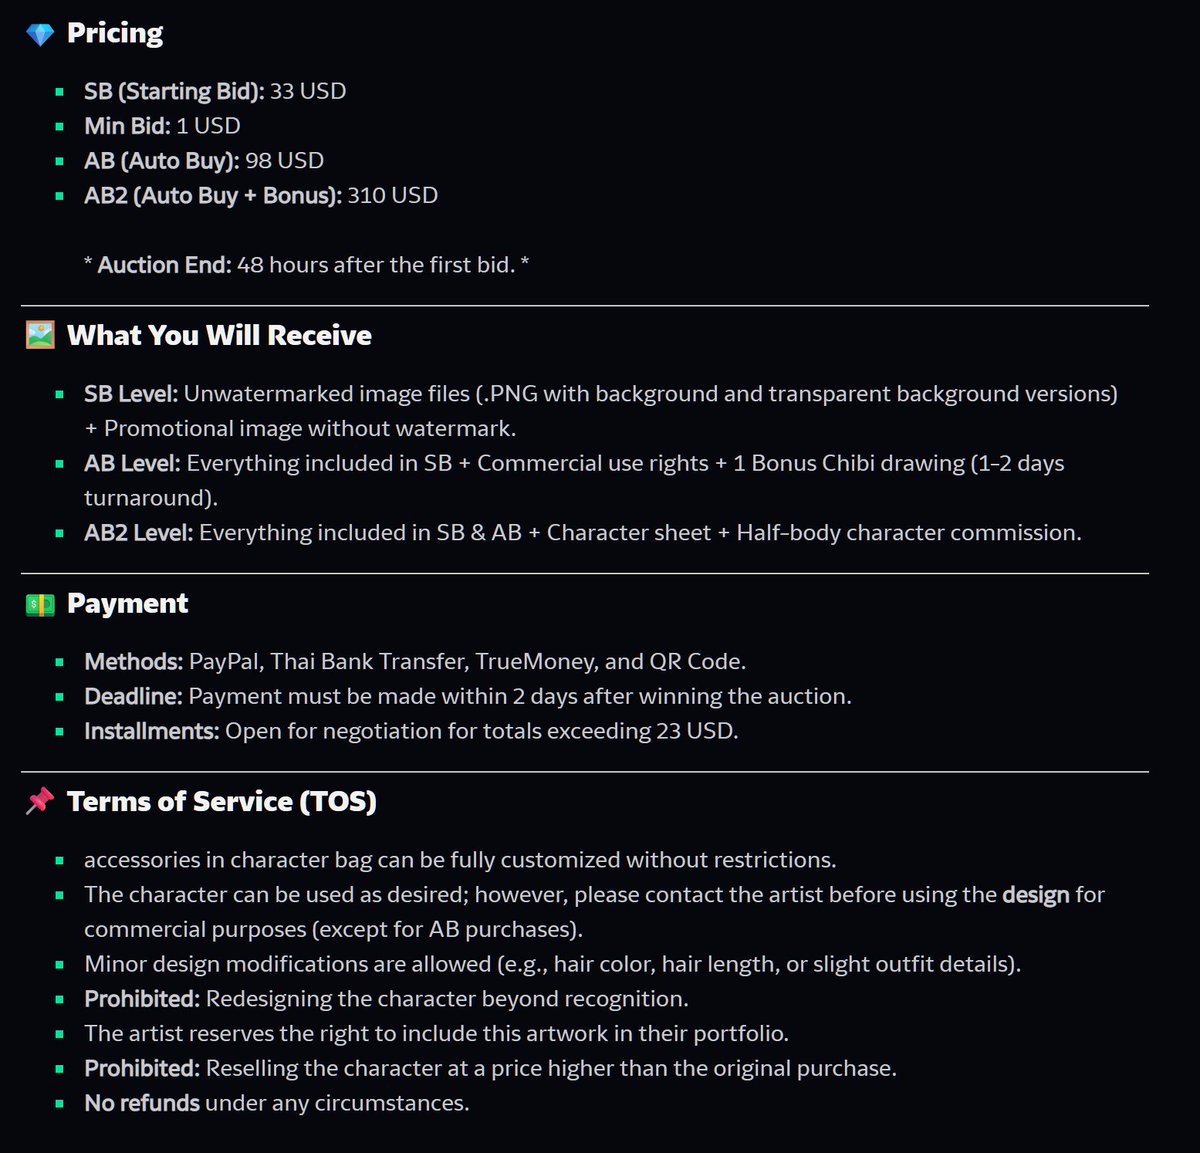Click the green bullet before No refunds
This screenshot has width=1200, height=1153.
(60, 1104)
